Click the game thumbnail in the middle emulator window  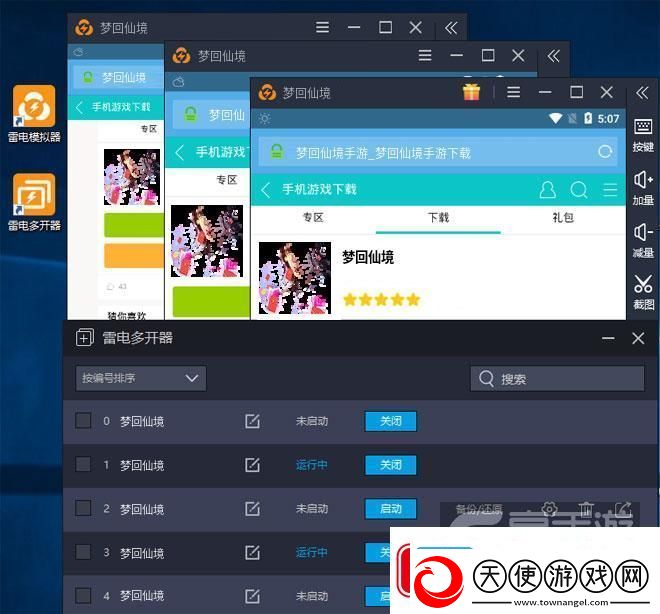tap(207, 241)
